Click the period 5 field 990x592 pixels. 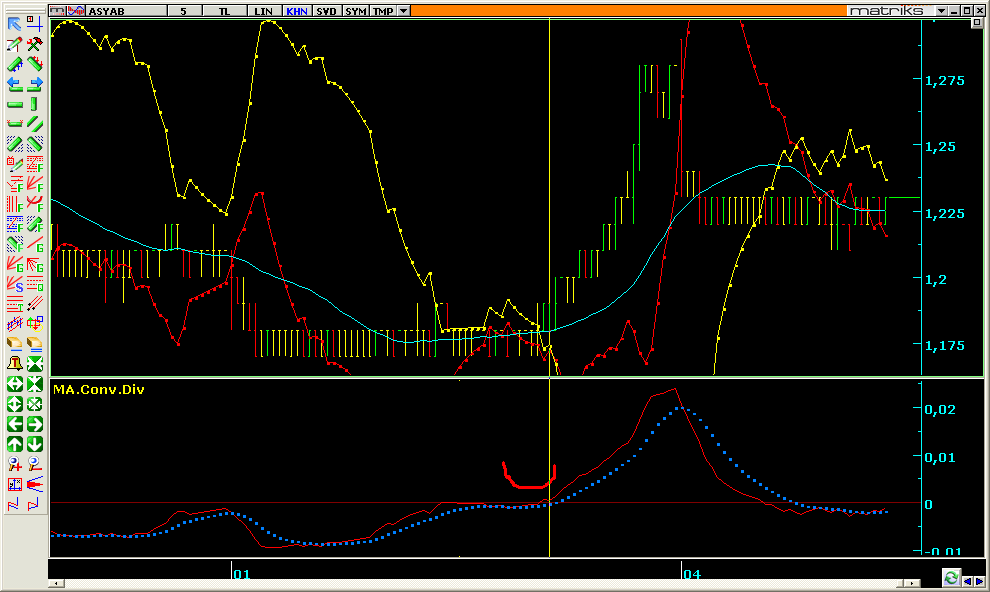pos(183,10)
